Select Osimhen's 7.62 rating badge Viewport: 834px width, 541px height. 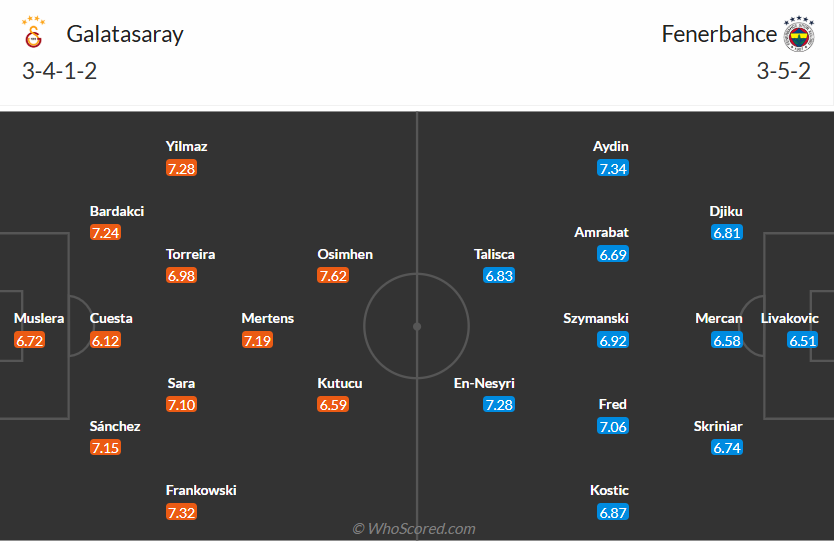click(334, 276)
